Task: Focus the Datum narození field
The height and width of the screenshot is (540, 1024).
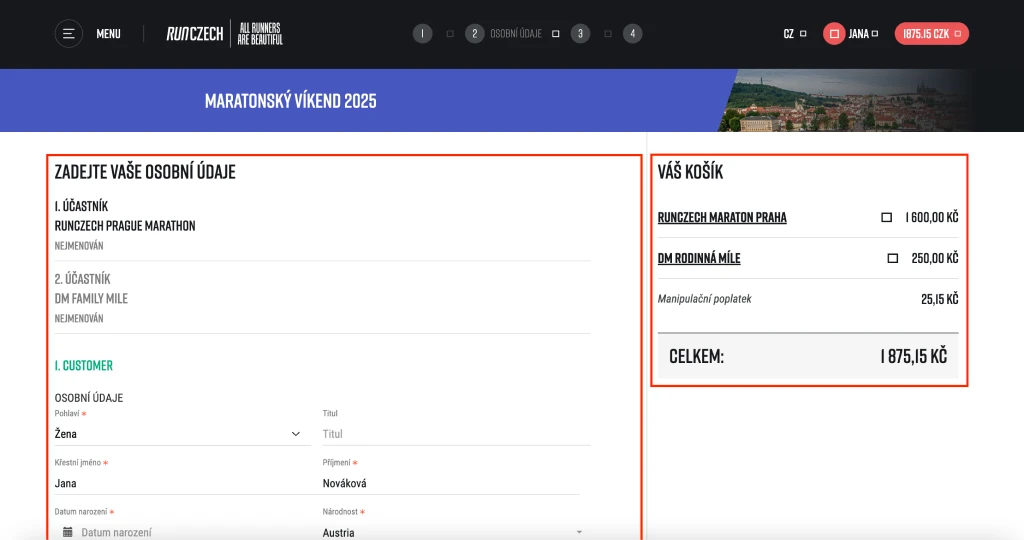Action: pyautogui.click(x=182, y=532)
